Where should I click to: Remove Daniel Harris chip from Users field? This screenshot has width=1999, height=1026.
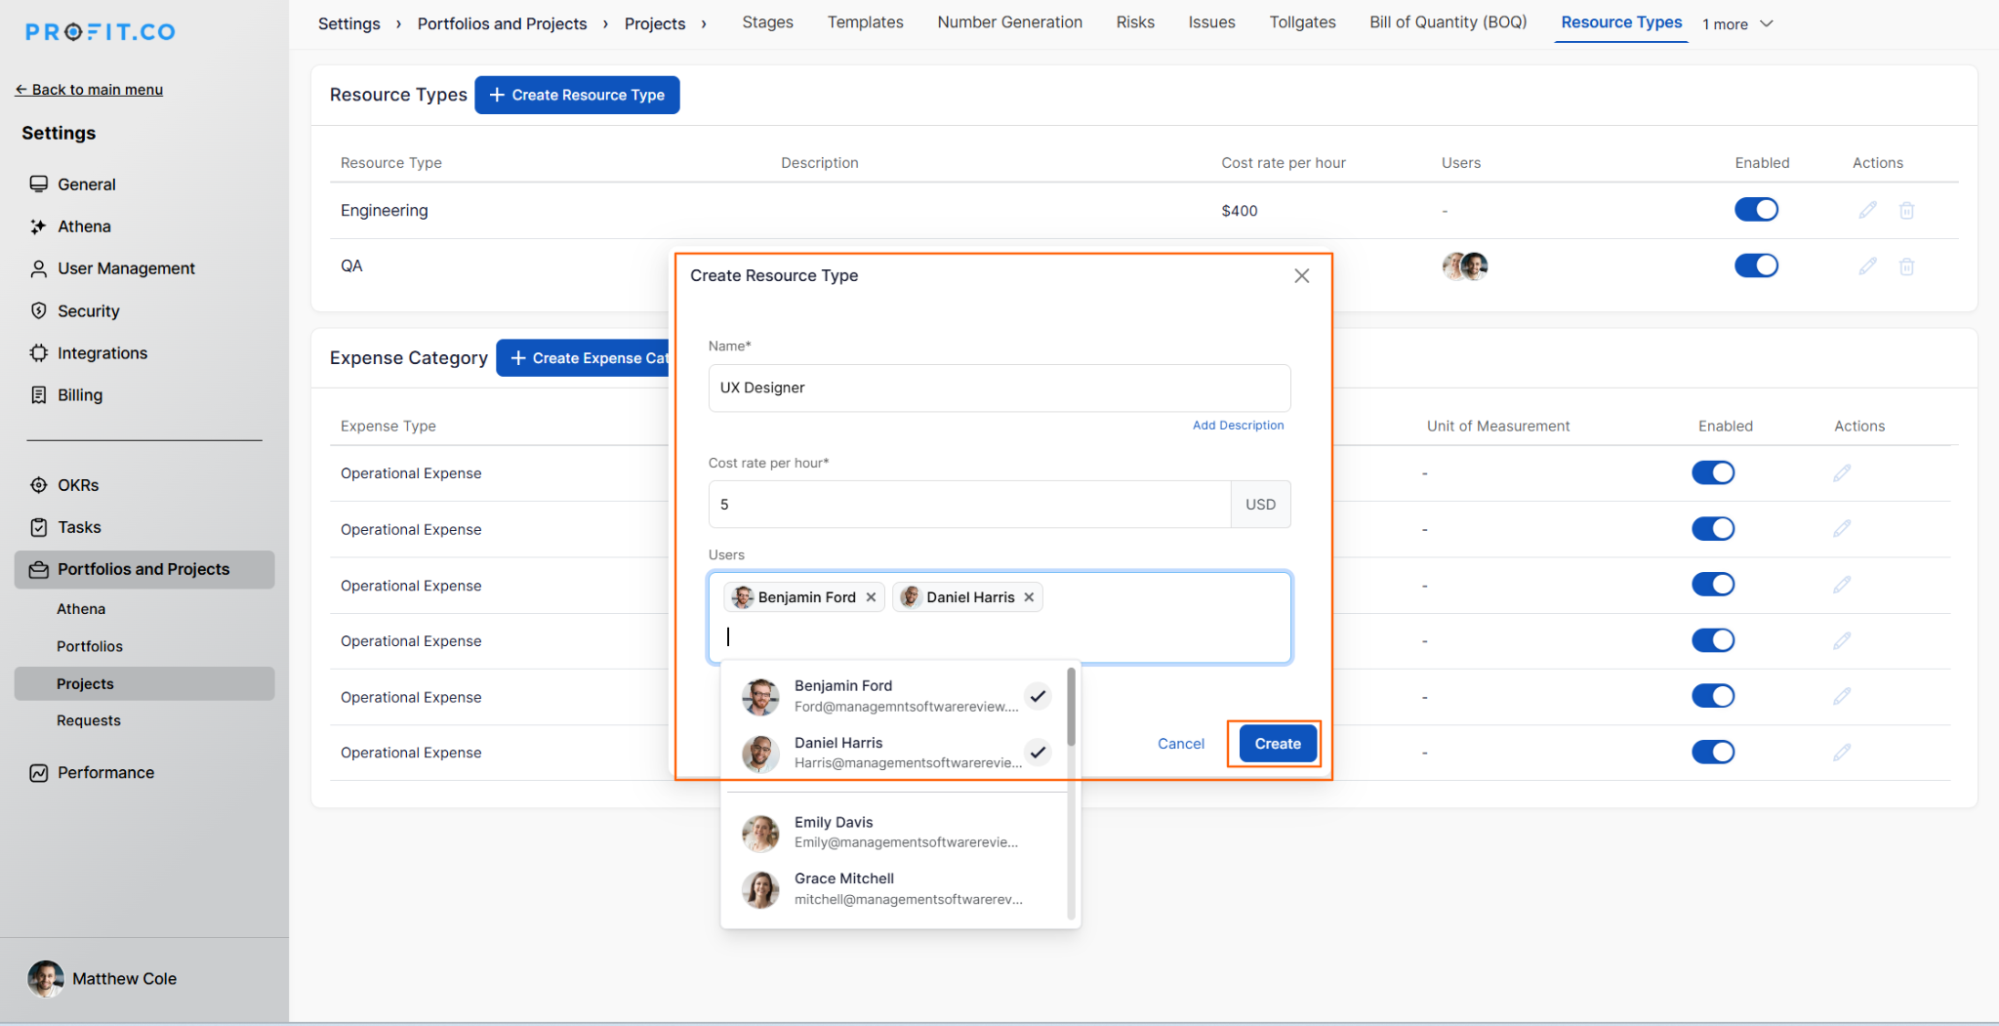point(1029,597)
